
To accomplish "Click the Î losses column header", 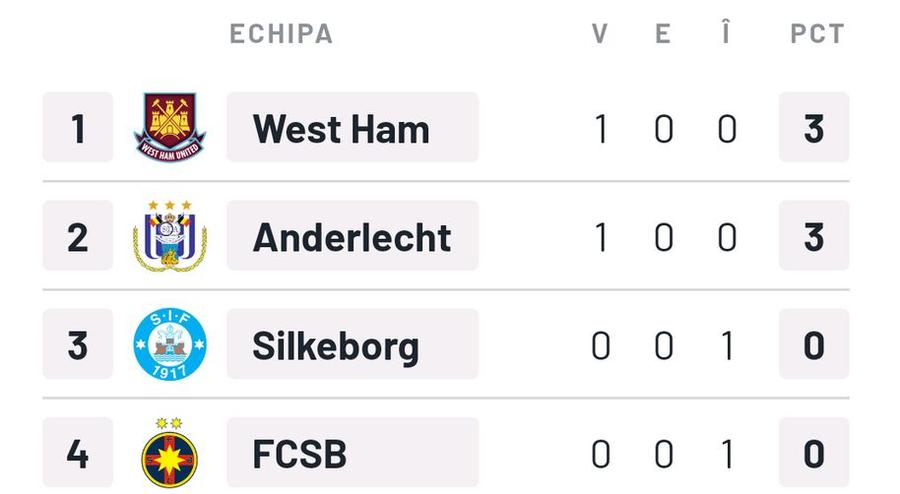I will (726, 32).
